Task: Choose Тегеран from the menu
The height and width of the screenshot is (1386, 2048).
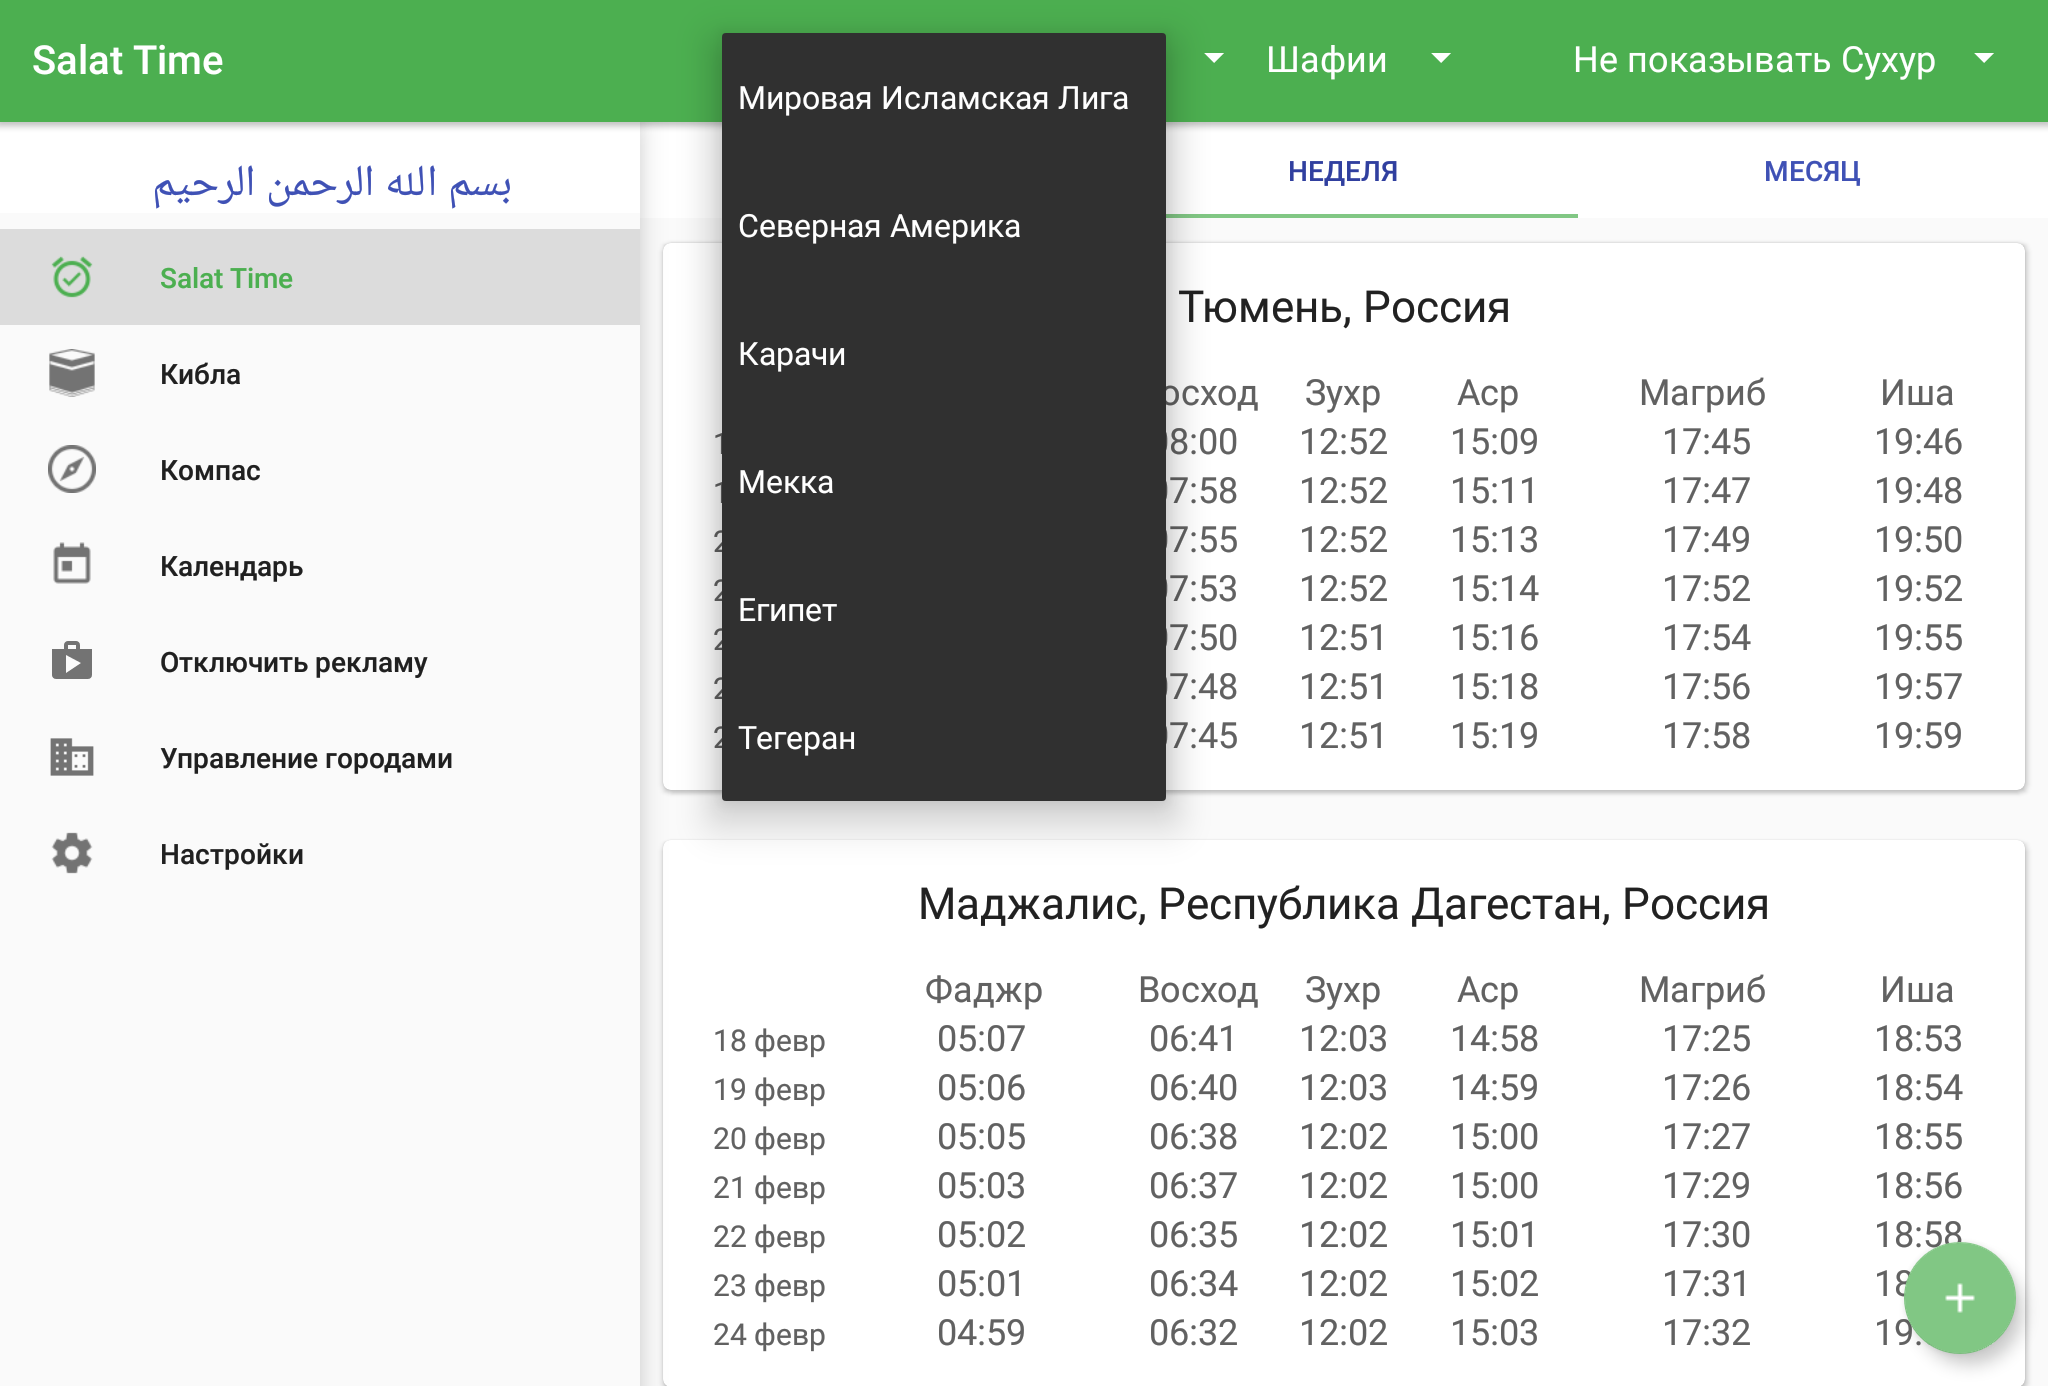Action: (x=797, y=738)
